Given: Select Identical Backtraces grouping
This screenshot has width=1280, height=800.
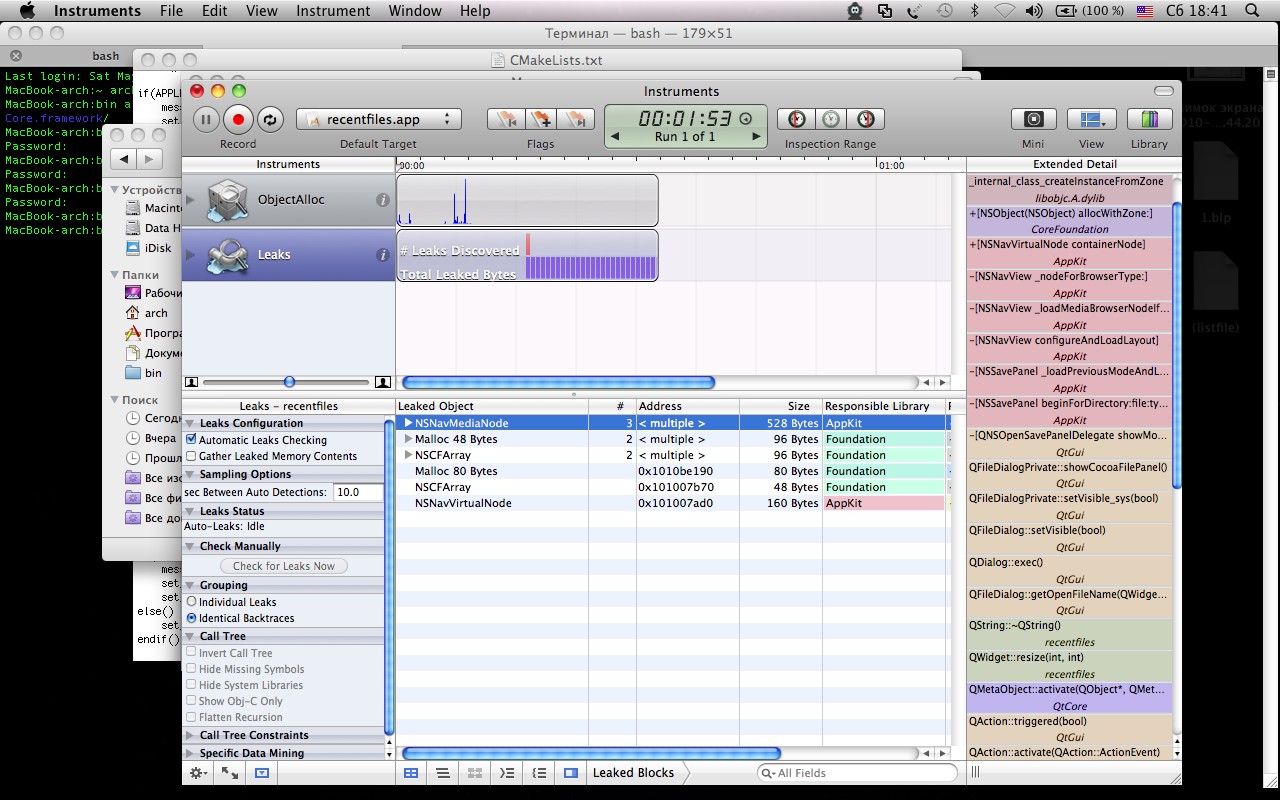Looking at the screenshot, I should [x=191, y=618].
